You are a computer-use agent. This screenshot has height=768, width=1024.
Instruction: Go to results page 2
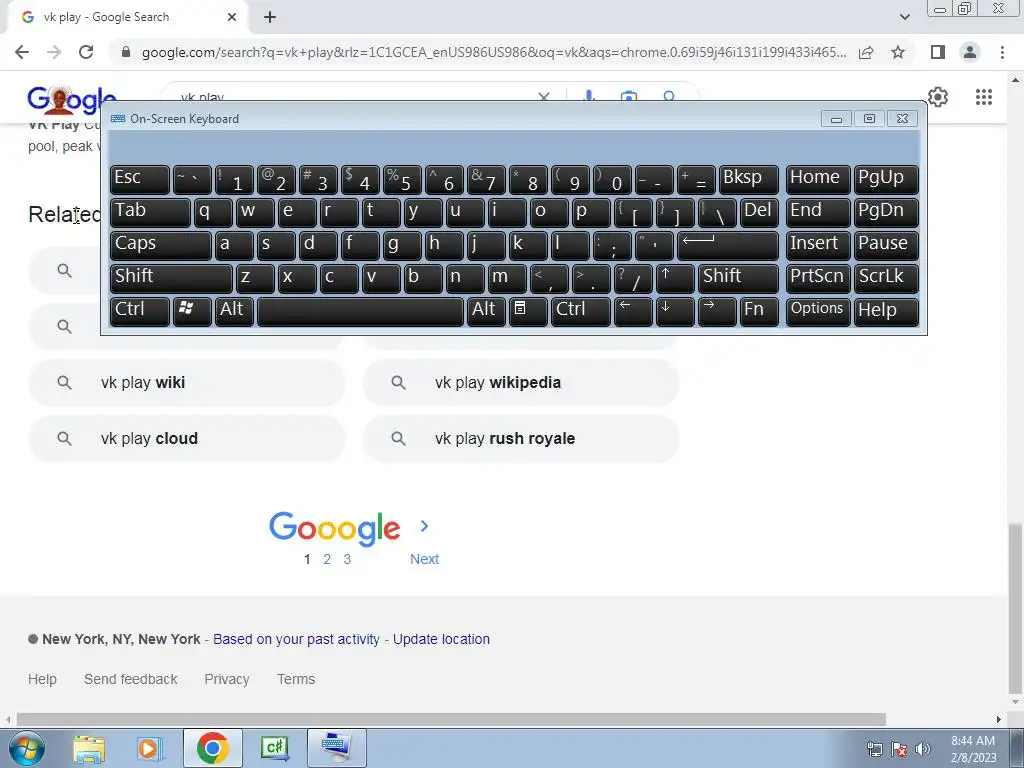[x=327, y=559]
